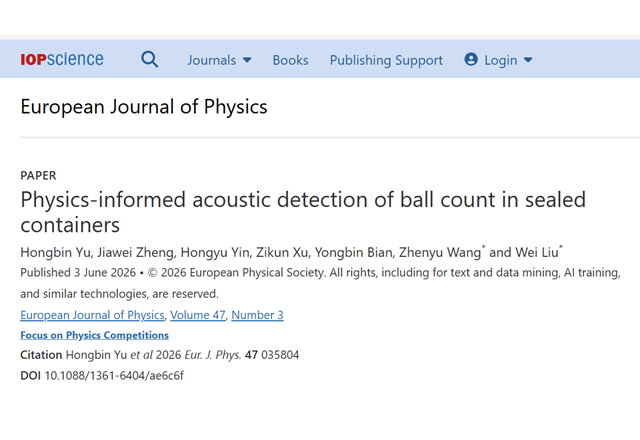Click the European Journal of Physics heading

pyautogui.click(x=144, y=107)
